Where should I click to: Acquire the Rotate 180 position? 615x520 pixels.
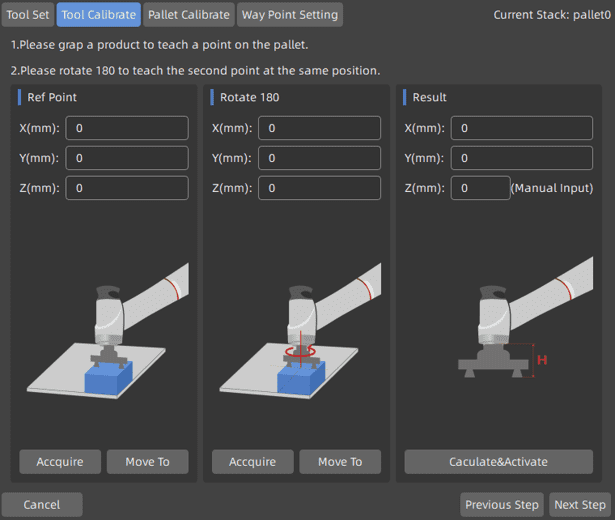coord(253,462)
